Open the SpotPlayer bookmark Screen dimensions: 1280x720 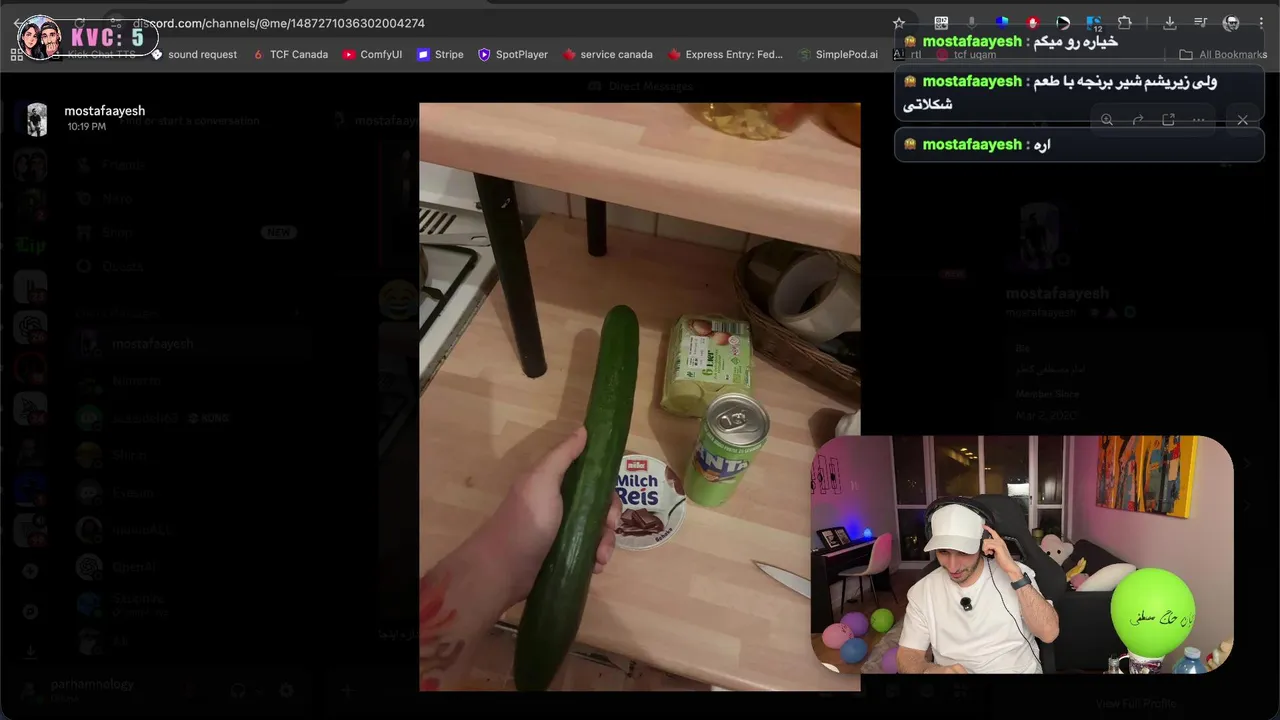pos(513,55)
